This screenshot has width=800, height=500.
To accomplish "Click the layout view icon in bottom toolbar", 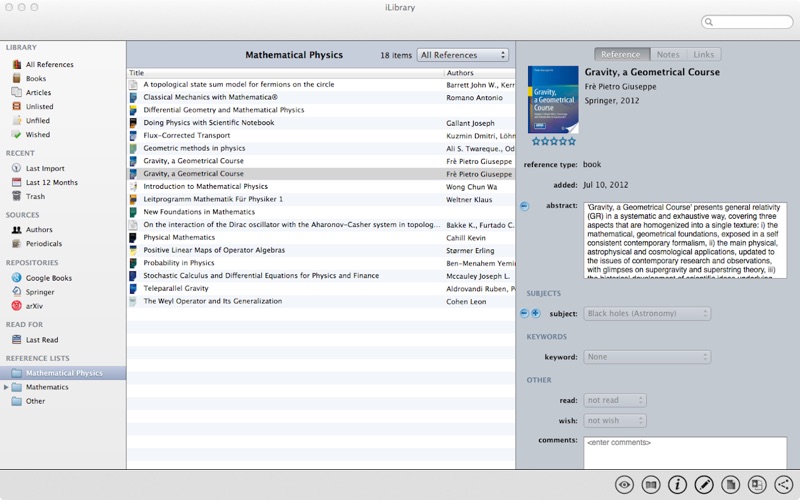I will [757, 485].
